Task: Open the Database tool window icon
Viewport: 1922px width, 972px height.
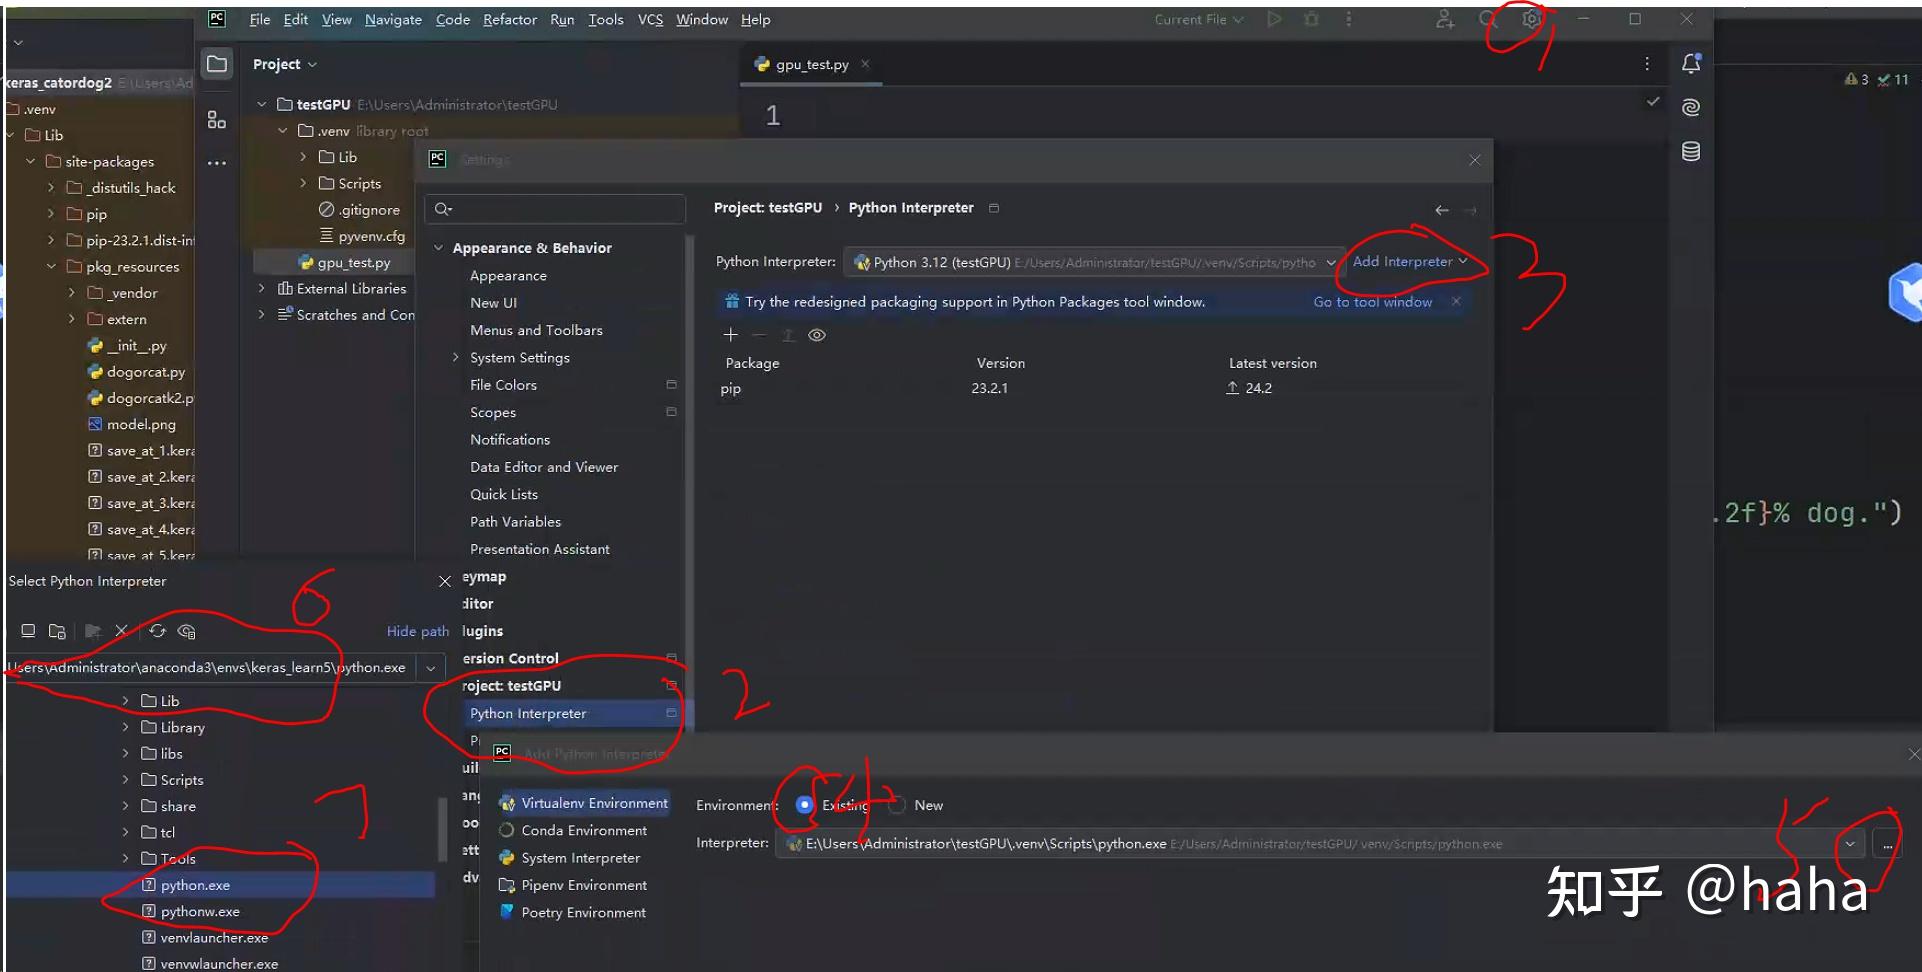Action: point(1691,151)
